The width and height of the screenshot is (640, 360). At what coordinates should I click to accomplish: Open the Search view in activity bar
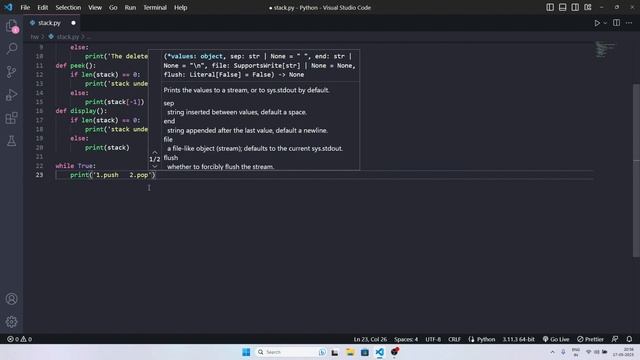(12, 49)
